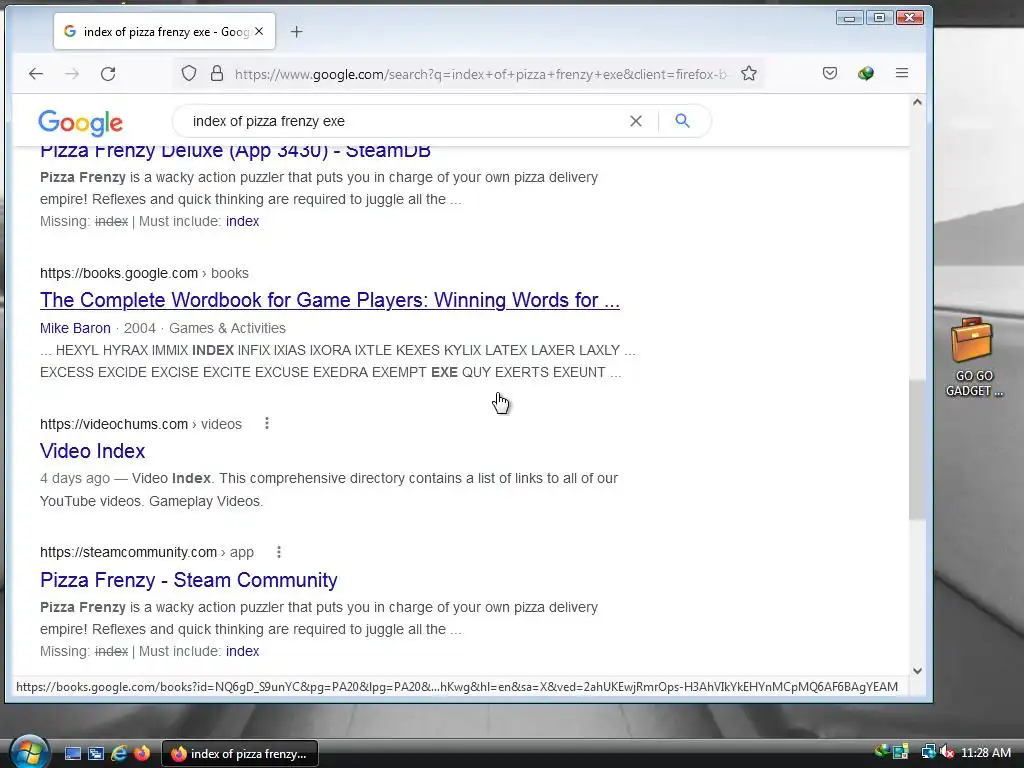Click the https://videochums.com › videos breadcrumb
Image resolution: width=1024 pixels, height=768 pixels.
tap(140, 424)
